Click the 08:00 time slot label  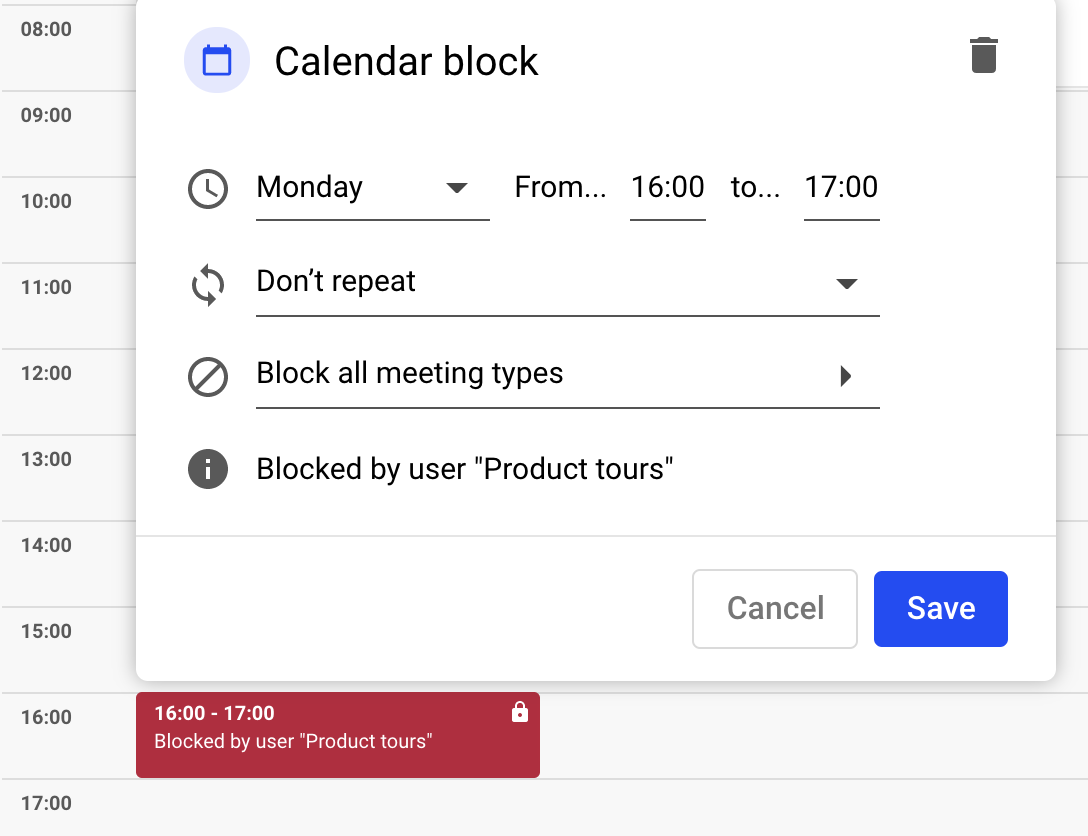[x=46, y=29]
